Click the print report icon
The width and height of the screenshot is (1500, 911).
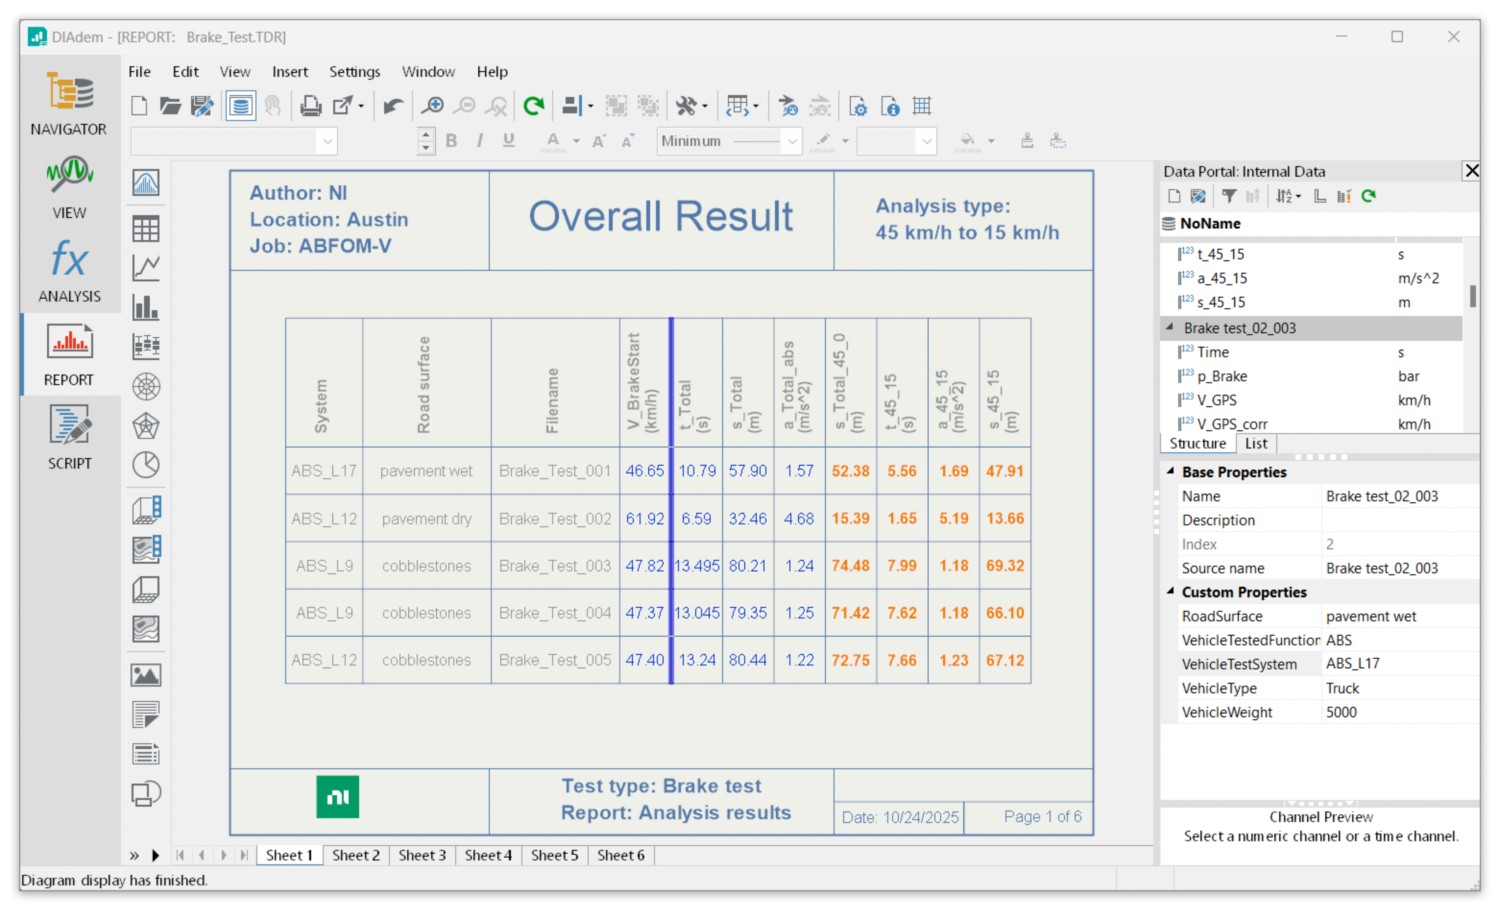point(311,106)
